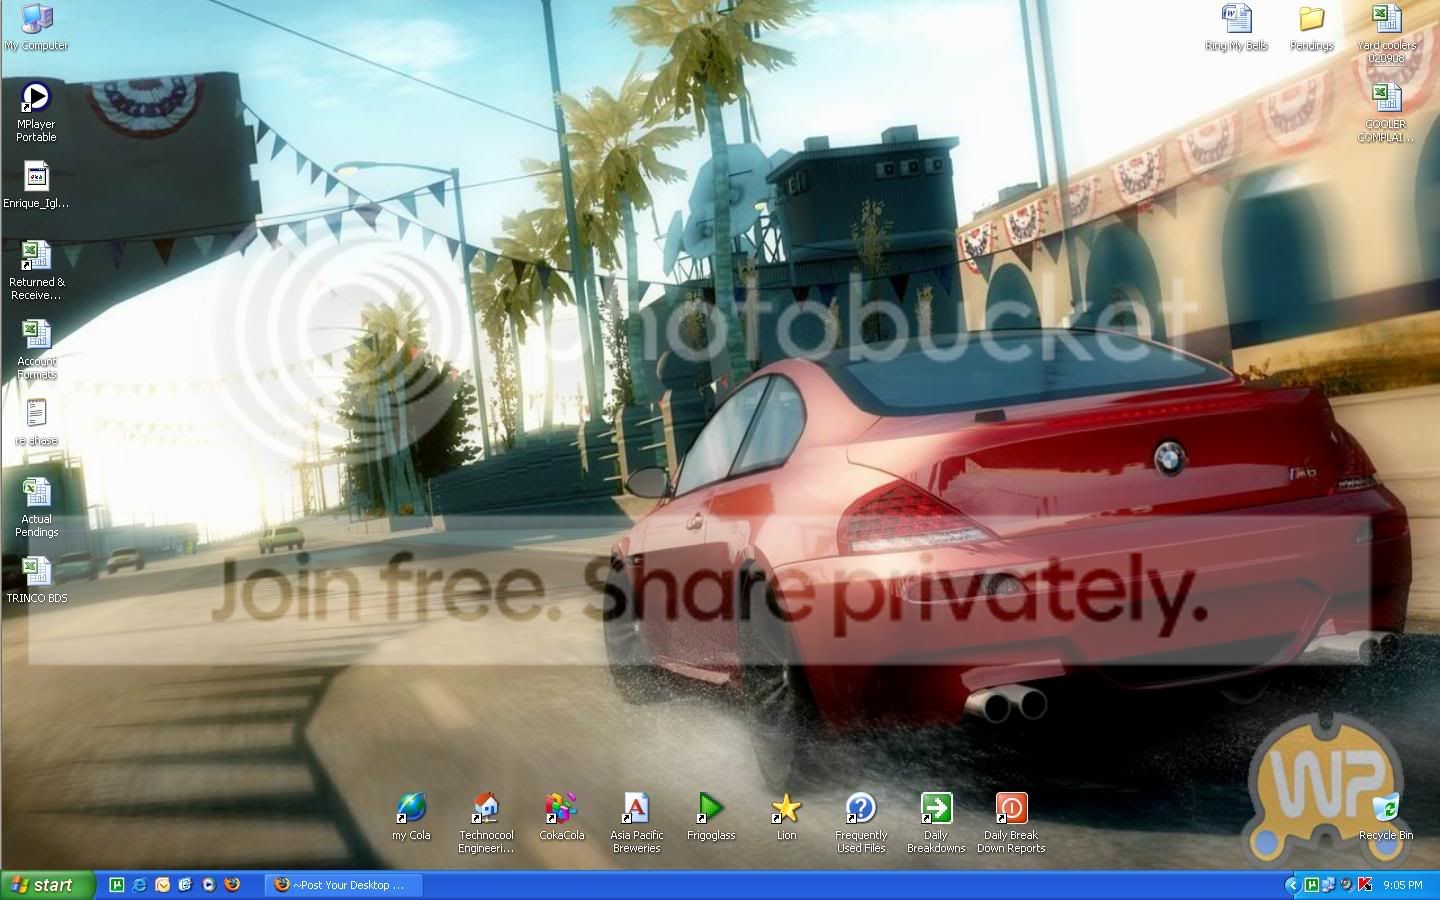Select the Enrique_Igl... file icon
1440x900 pixels.
(36, 185)
